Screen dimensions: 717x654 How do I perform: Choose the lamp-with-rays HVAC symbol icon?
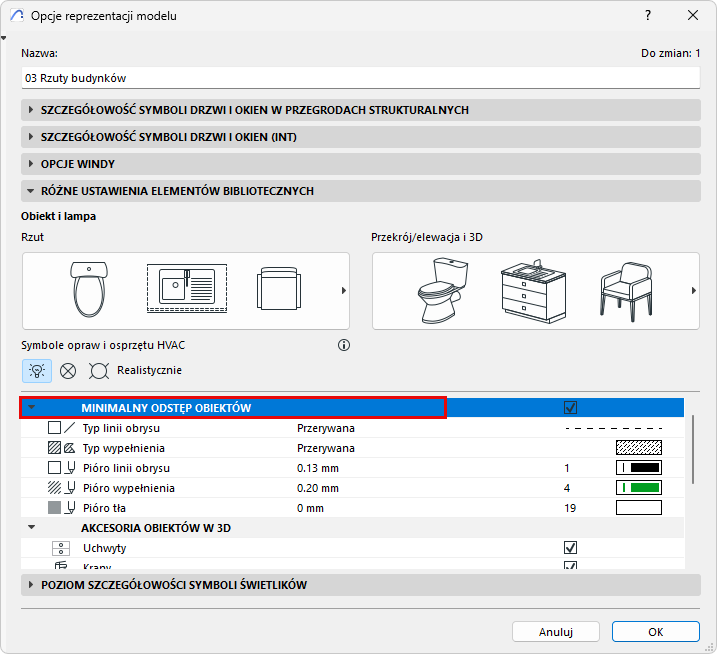[x=99, y=371]
